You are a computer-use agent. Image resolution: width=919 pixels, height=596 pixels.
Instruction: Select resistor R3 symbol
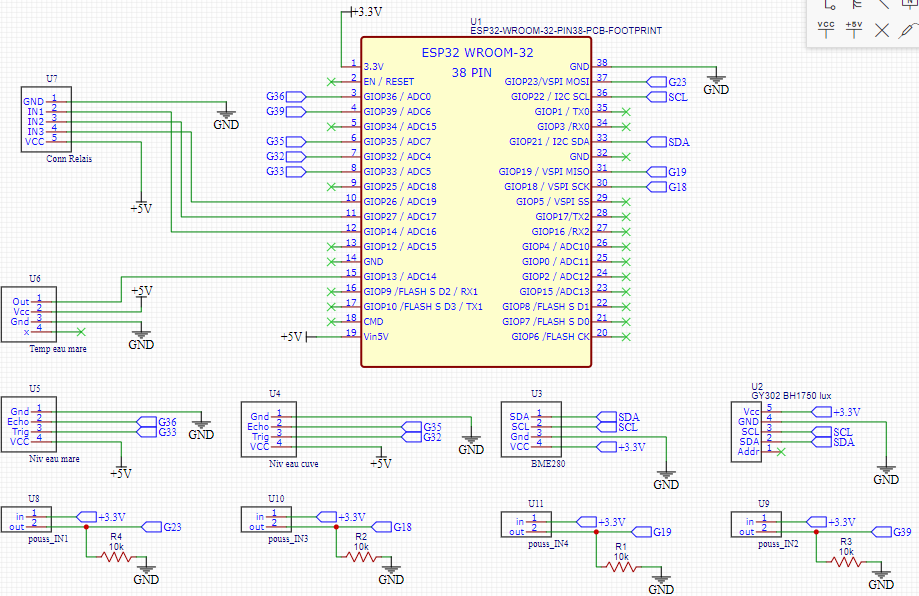pos(846,561)
